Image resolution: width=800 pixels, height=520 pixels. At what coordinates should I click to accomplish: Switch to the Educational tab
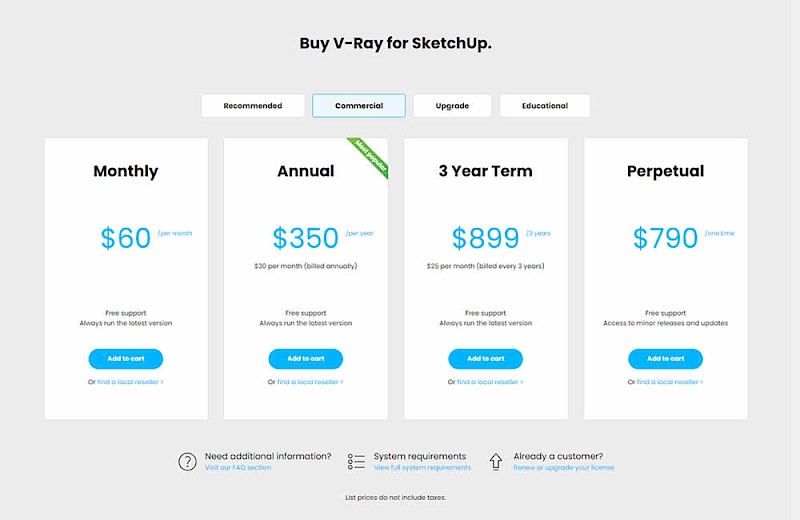[544, 106]
